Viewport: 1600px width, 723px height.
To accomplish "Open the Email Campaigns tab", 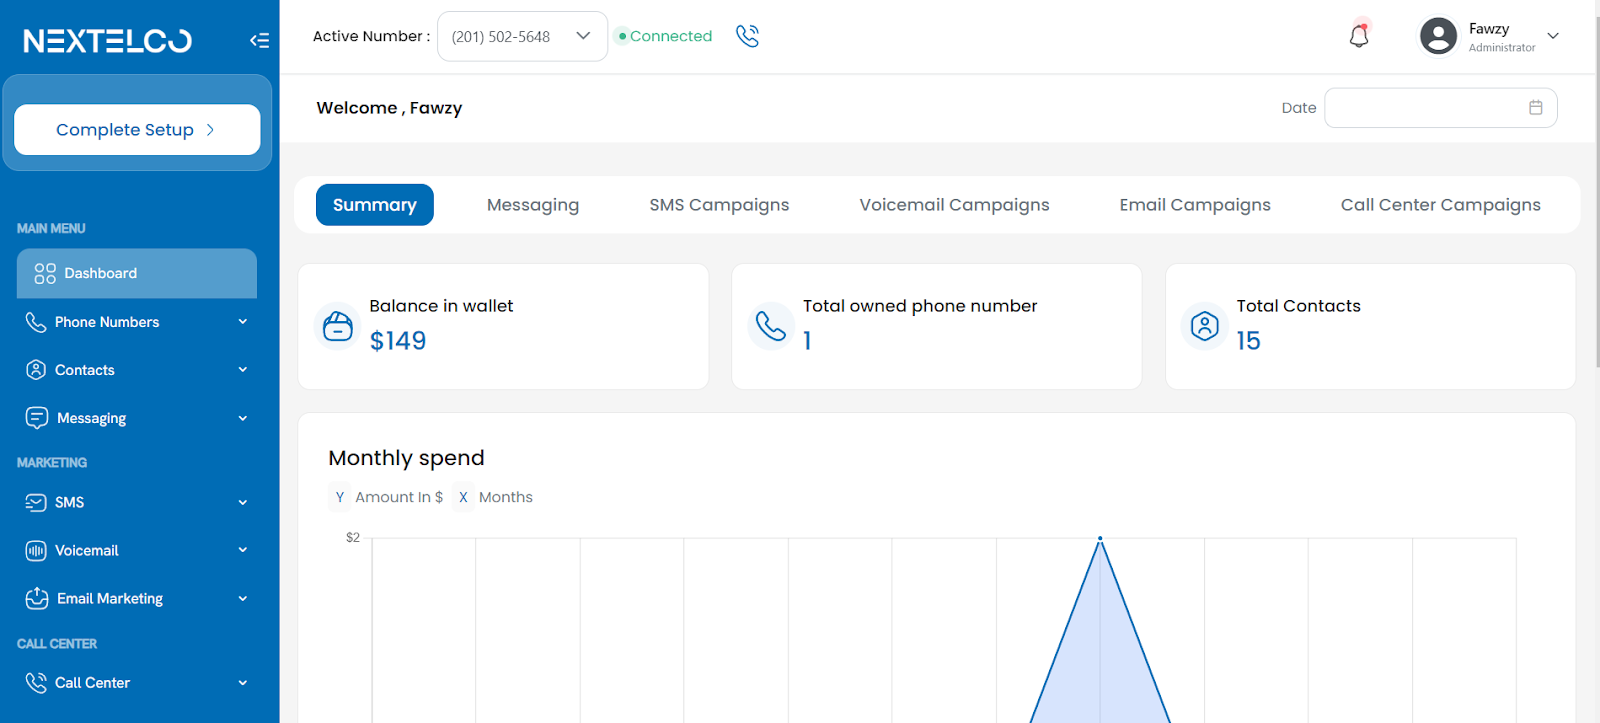I will tap(1195, 205).
